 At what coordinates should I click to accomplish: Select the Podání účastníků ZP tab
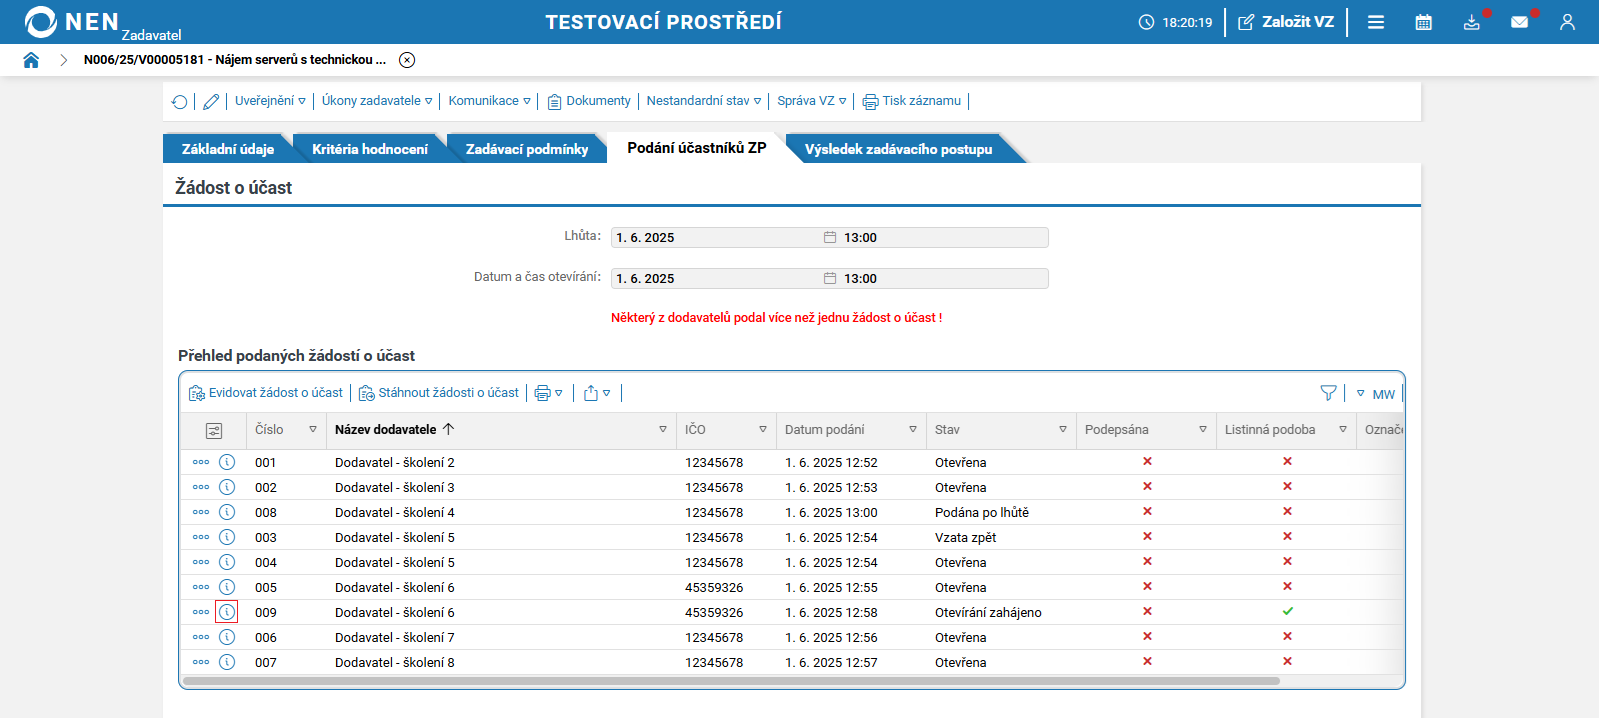click(x=697, y=148)
